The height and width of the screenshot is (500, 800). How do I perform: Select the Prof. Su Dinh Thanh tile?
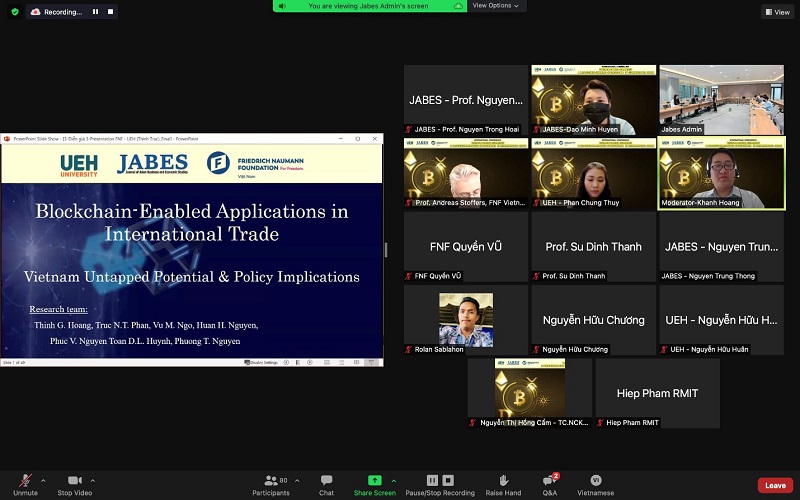point(593,246)
